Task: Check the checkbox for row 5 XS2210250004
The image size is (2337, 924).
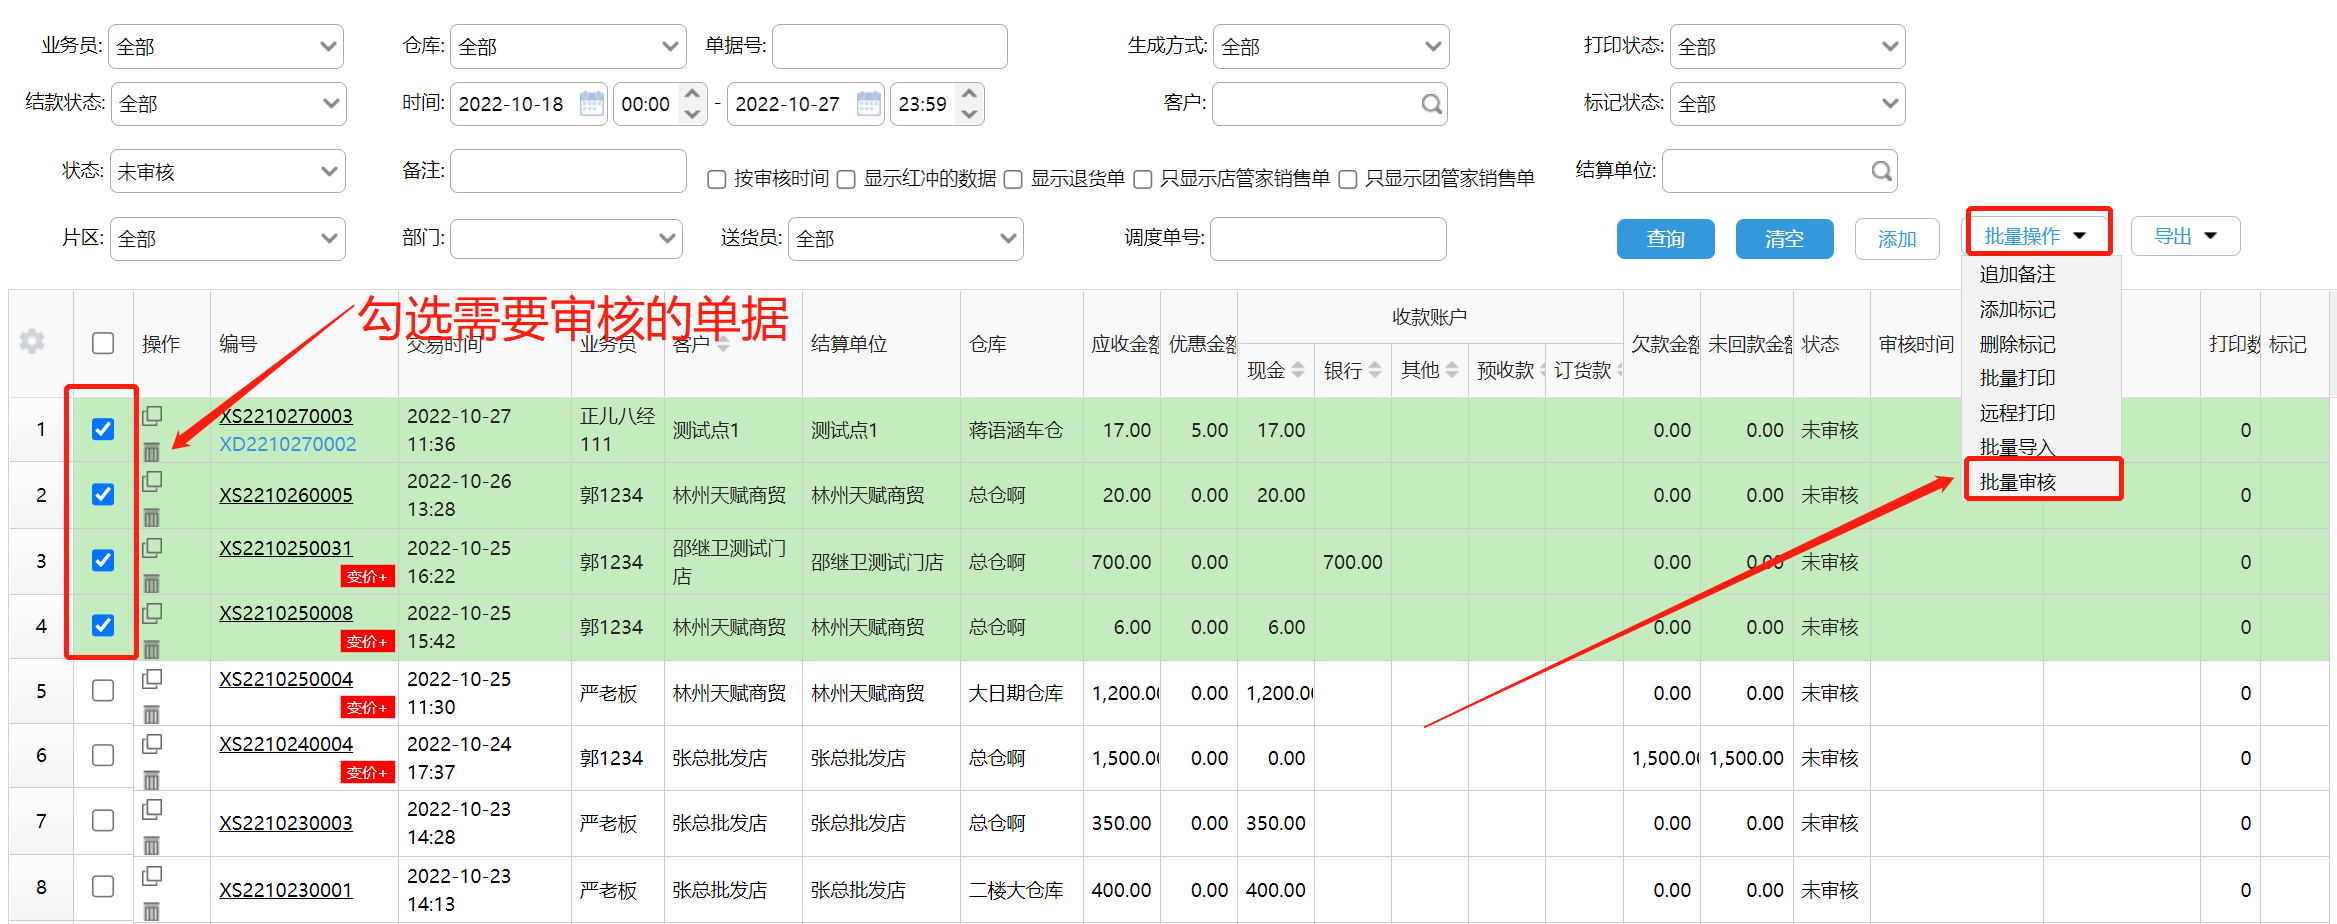Action: coord(103,690)
